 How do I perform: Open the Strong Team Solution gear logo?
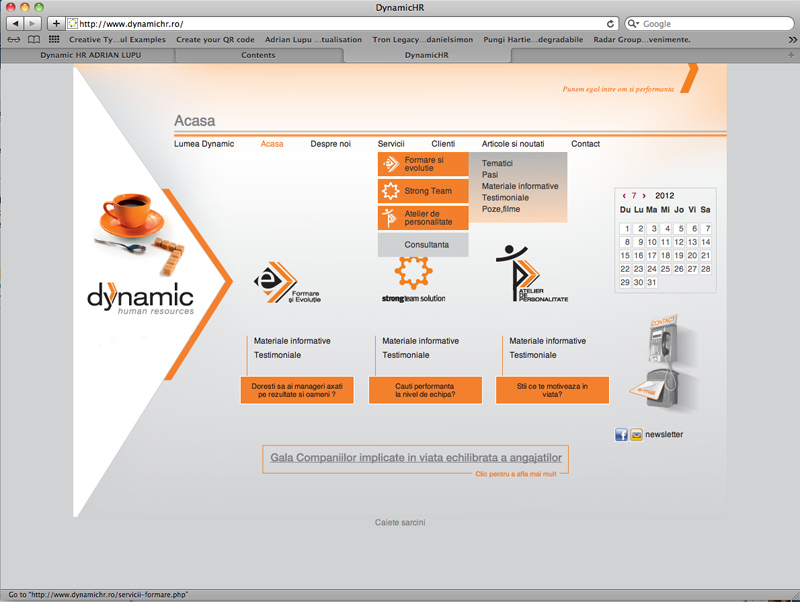pos(413,279)
